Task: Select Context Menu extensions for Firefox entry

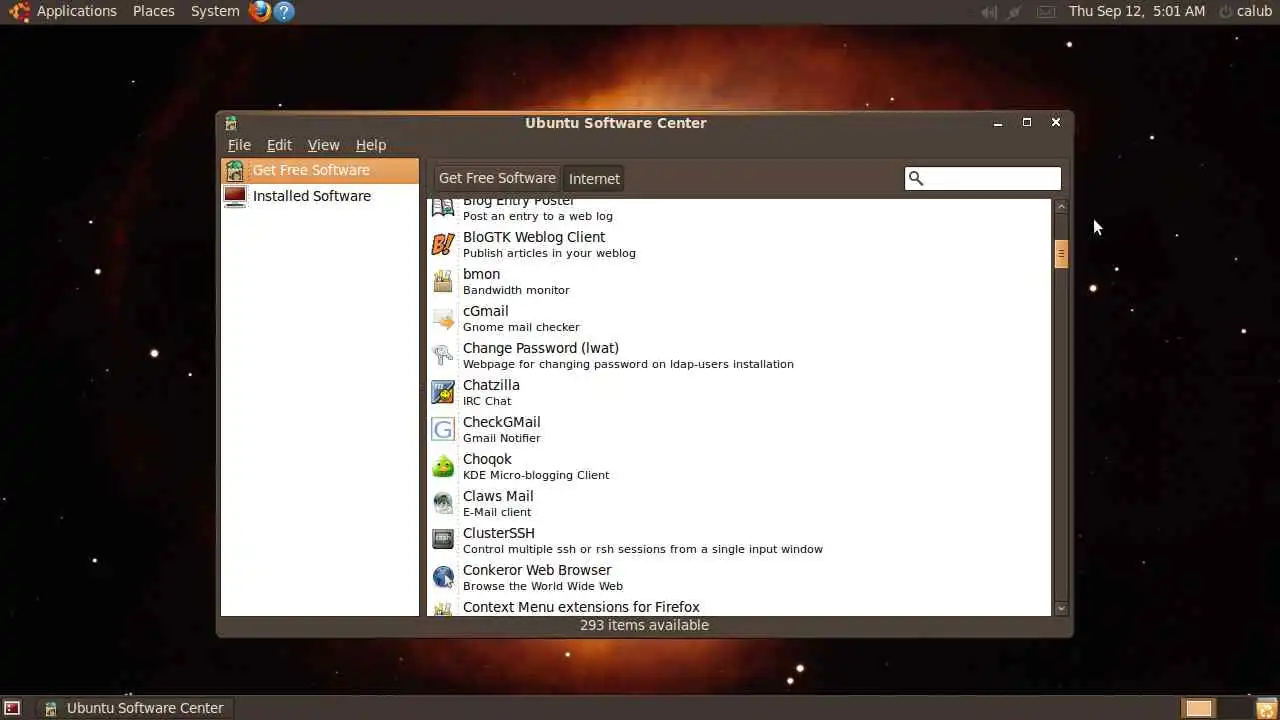Action: [x=739, y=607]
